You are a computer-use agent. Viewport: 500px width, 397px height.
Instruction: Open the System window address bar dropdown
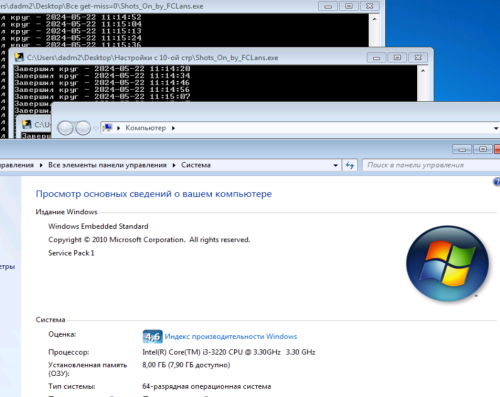tap(335, 165)
